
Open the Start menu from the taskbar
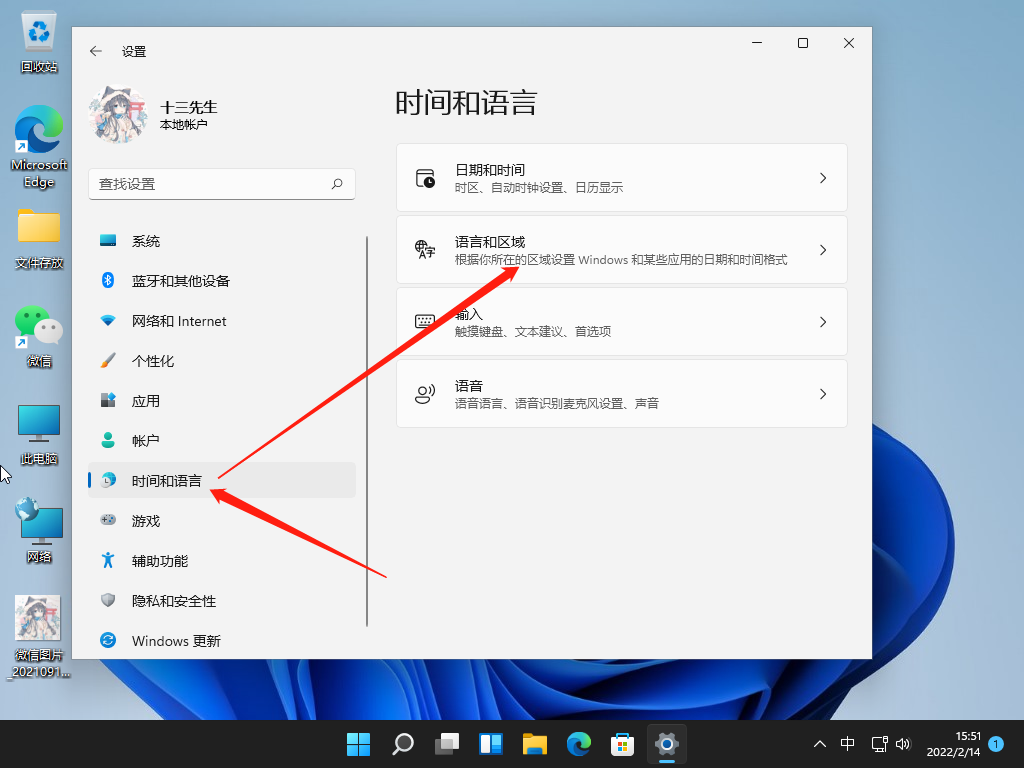point(358,744)
